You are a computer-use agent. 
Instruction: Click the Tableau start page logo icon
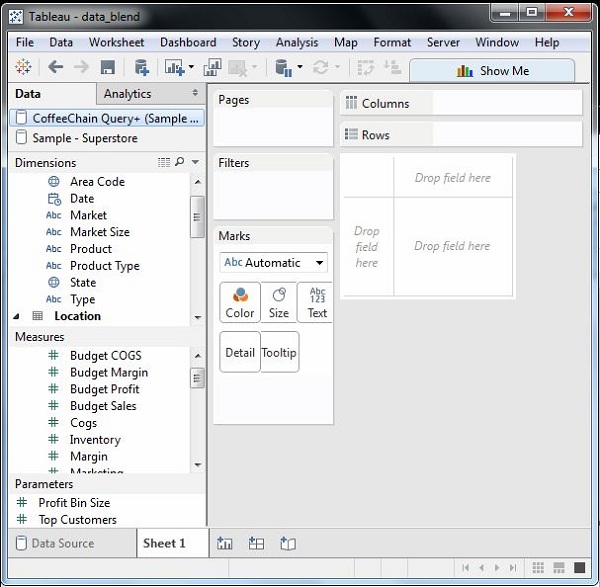pyautogui.click(x=23, y=68)
